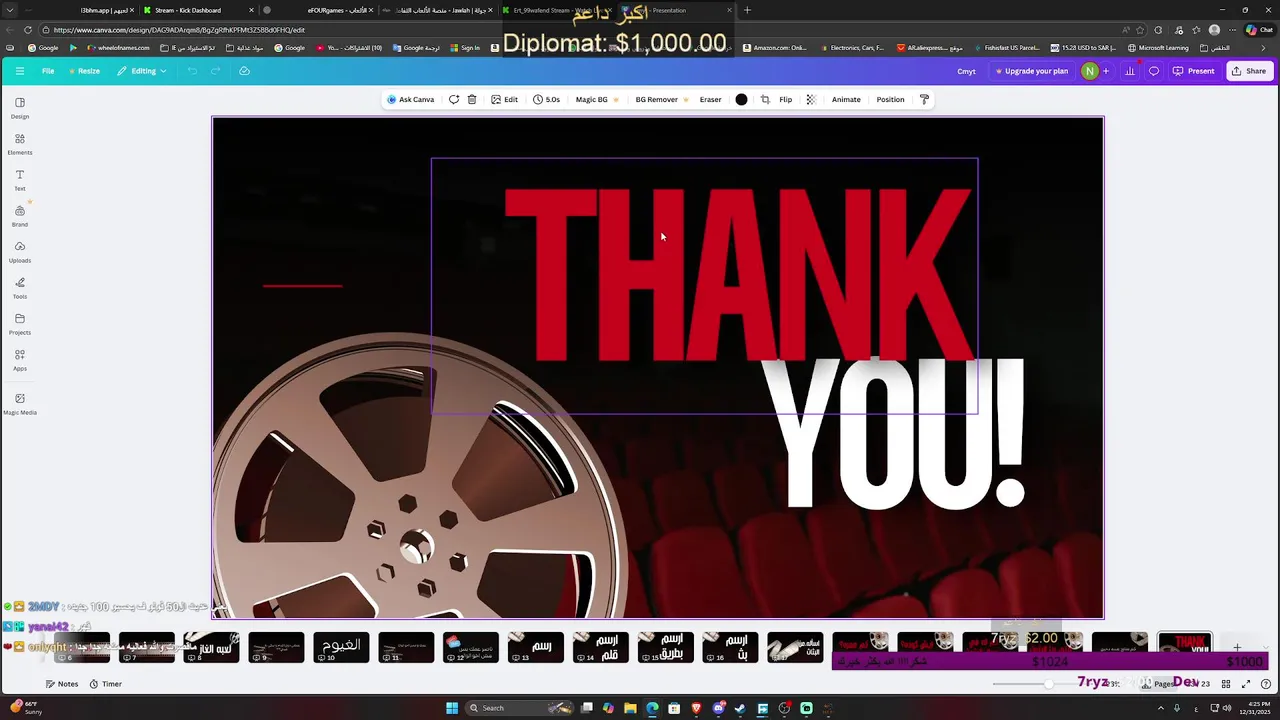Open the black color swatch picker
This screenshot has width=1280, height=720.
click(x=741, y=99)
